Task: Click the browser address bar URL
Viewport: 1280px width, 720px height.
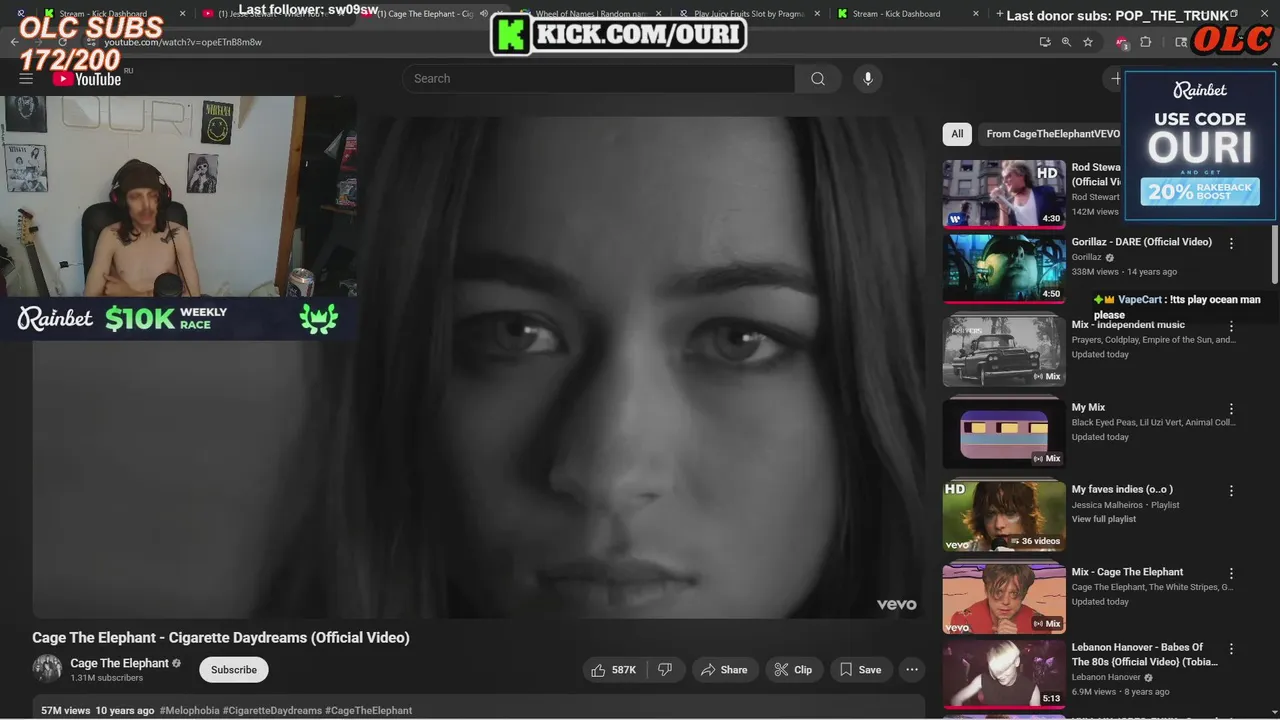Action: 183,43
